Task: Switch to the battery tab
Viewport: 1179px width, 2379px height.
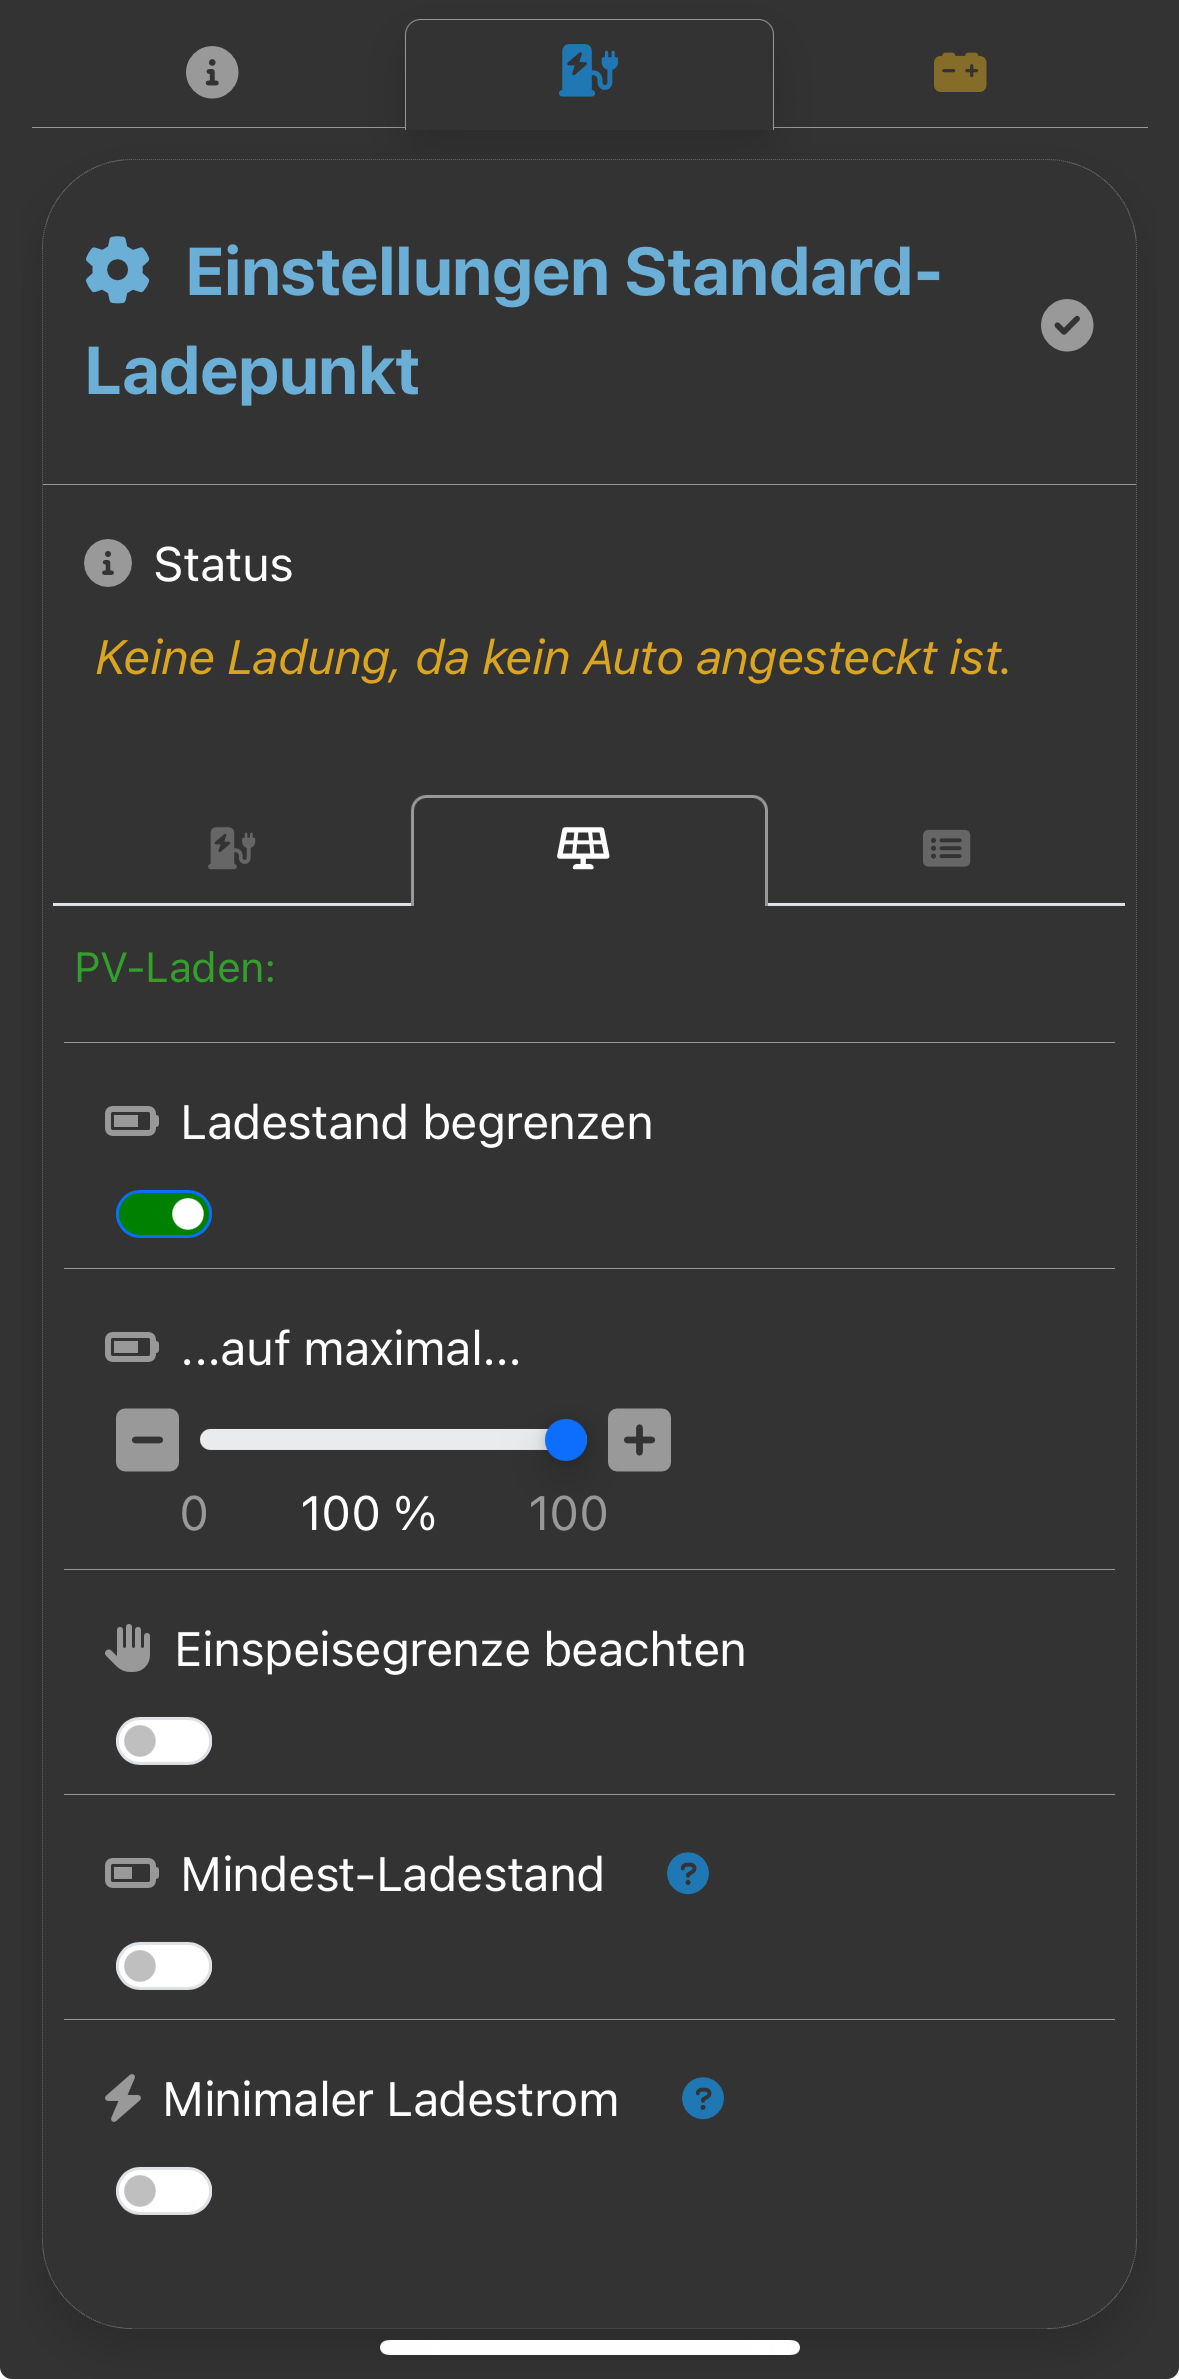Action: coord(960,72)
